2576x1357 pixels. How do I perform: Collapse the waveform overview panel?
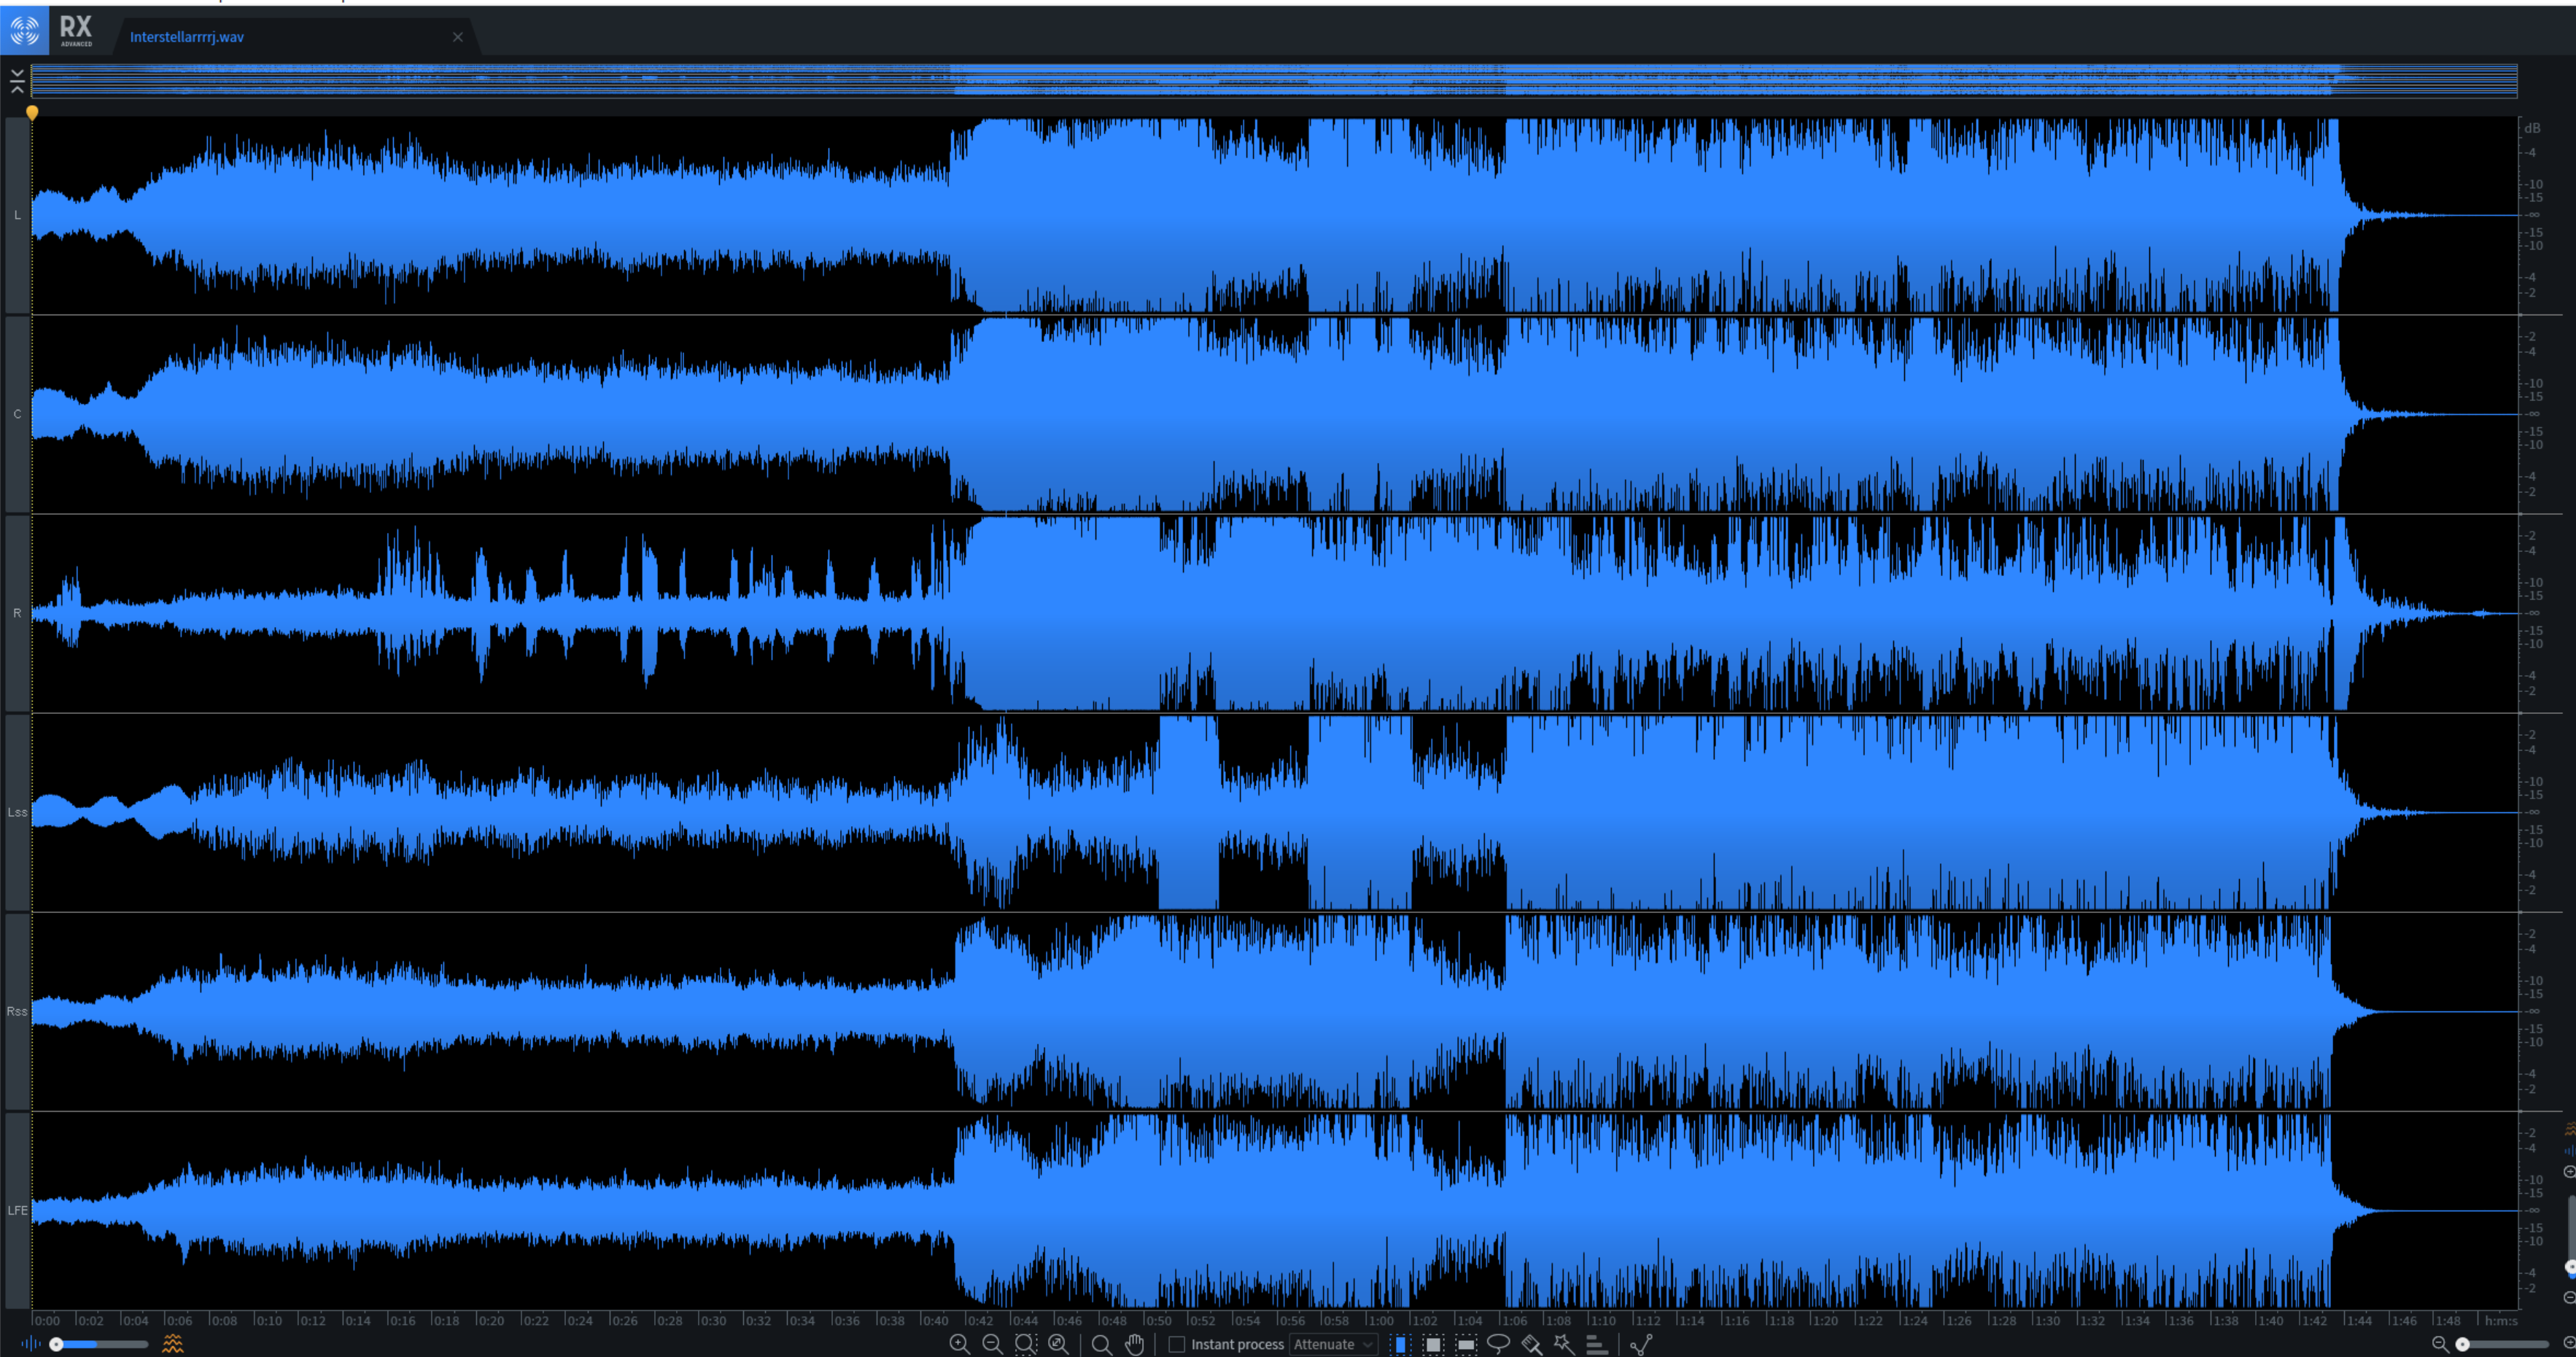17,81
